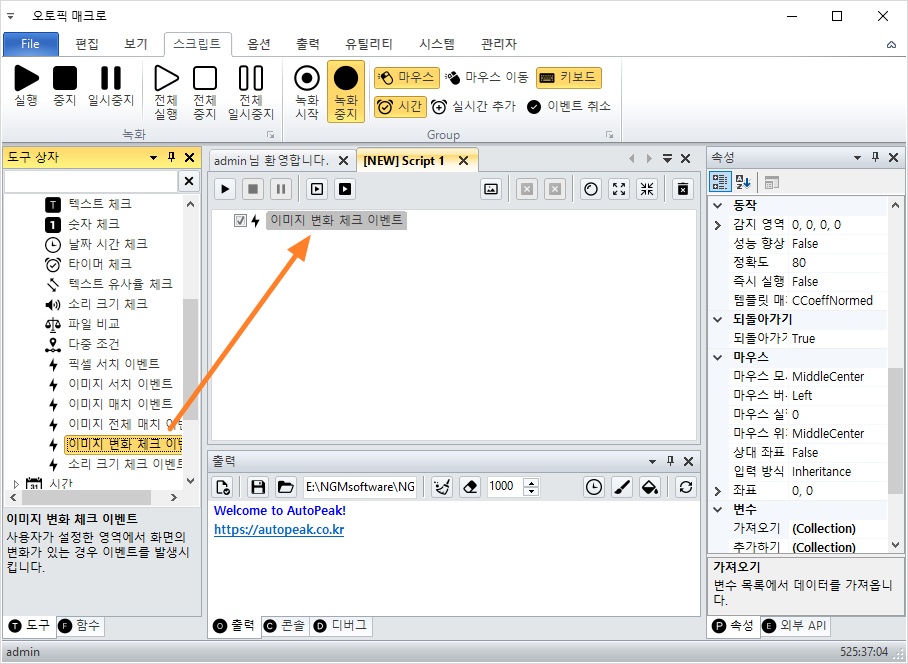908x664 pixels.
Task: Click the clock icon in output panel
Action: click(x=594, y=487)
